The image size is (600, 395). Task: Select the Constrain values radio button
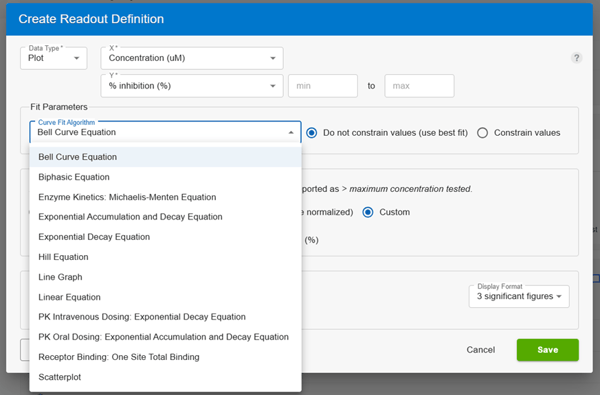pyautogui.click(x=482, y=133)
